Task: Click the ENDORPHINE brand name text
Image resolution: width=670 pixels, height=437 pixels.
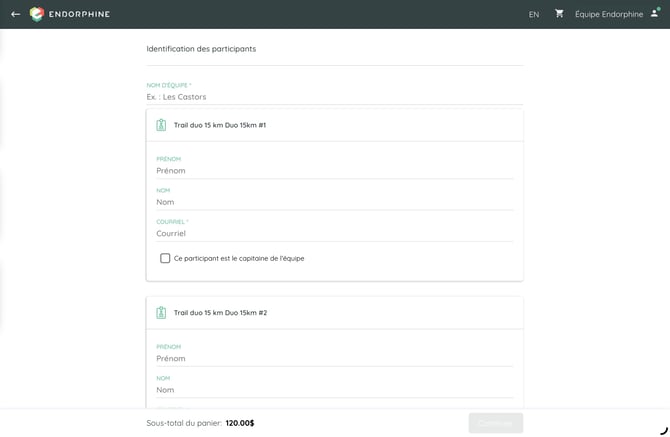Action: point(79,14)
